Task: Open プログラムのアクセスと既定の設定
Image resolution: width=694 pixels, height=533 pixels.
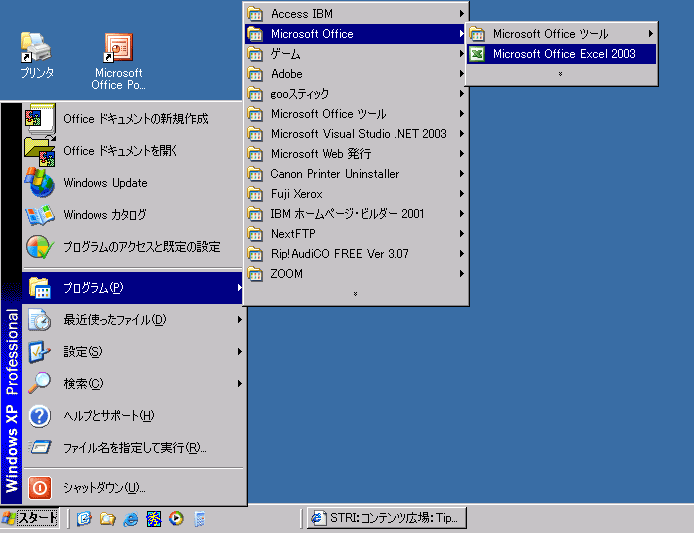Action: (132, 247)
